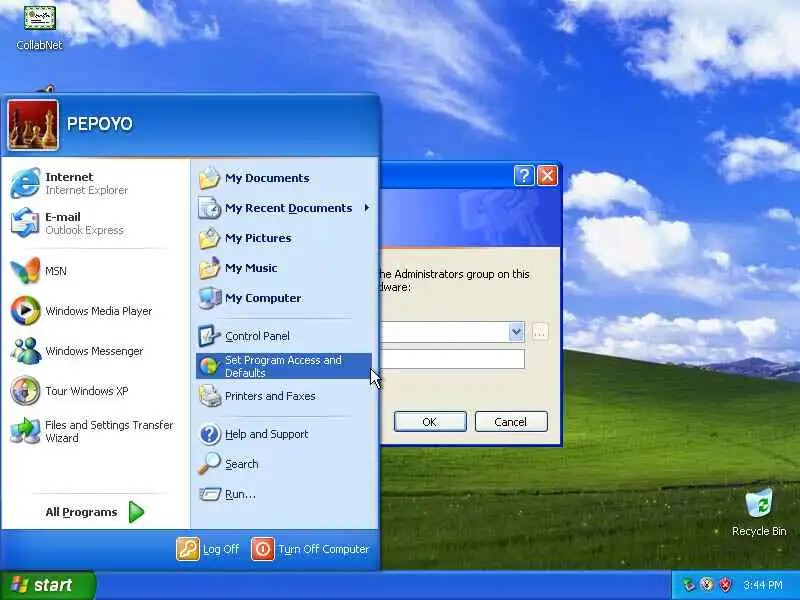Image resolution: width=800 pixels, height=600 pixels.
Task: Close the dialog with red X
Action: coord(547,176)
